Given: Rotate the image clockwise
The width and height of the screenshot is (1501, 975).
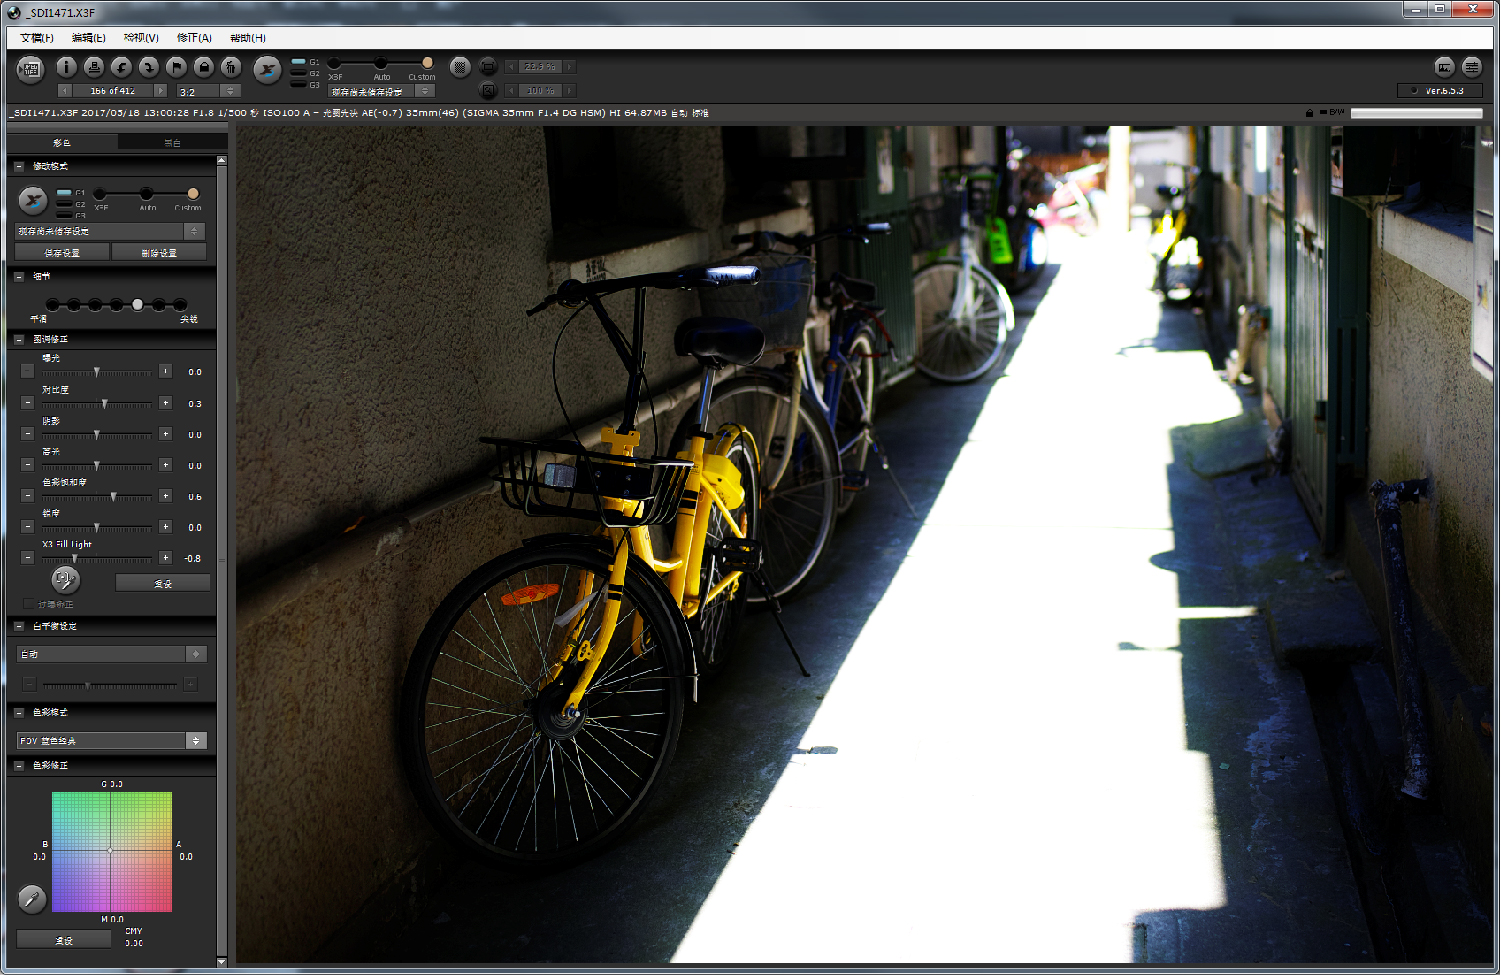Looking at the screenshot, I should pyautogui.click(x=149, y=67).
